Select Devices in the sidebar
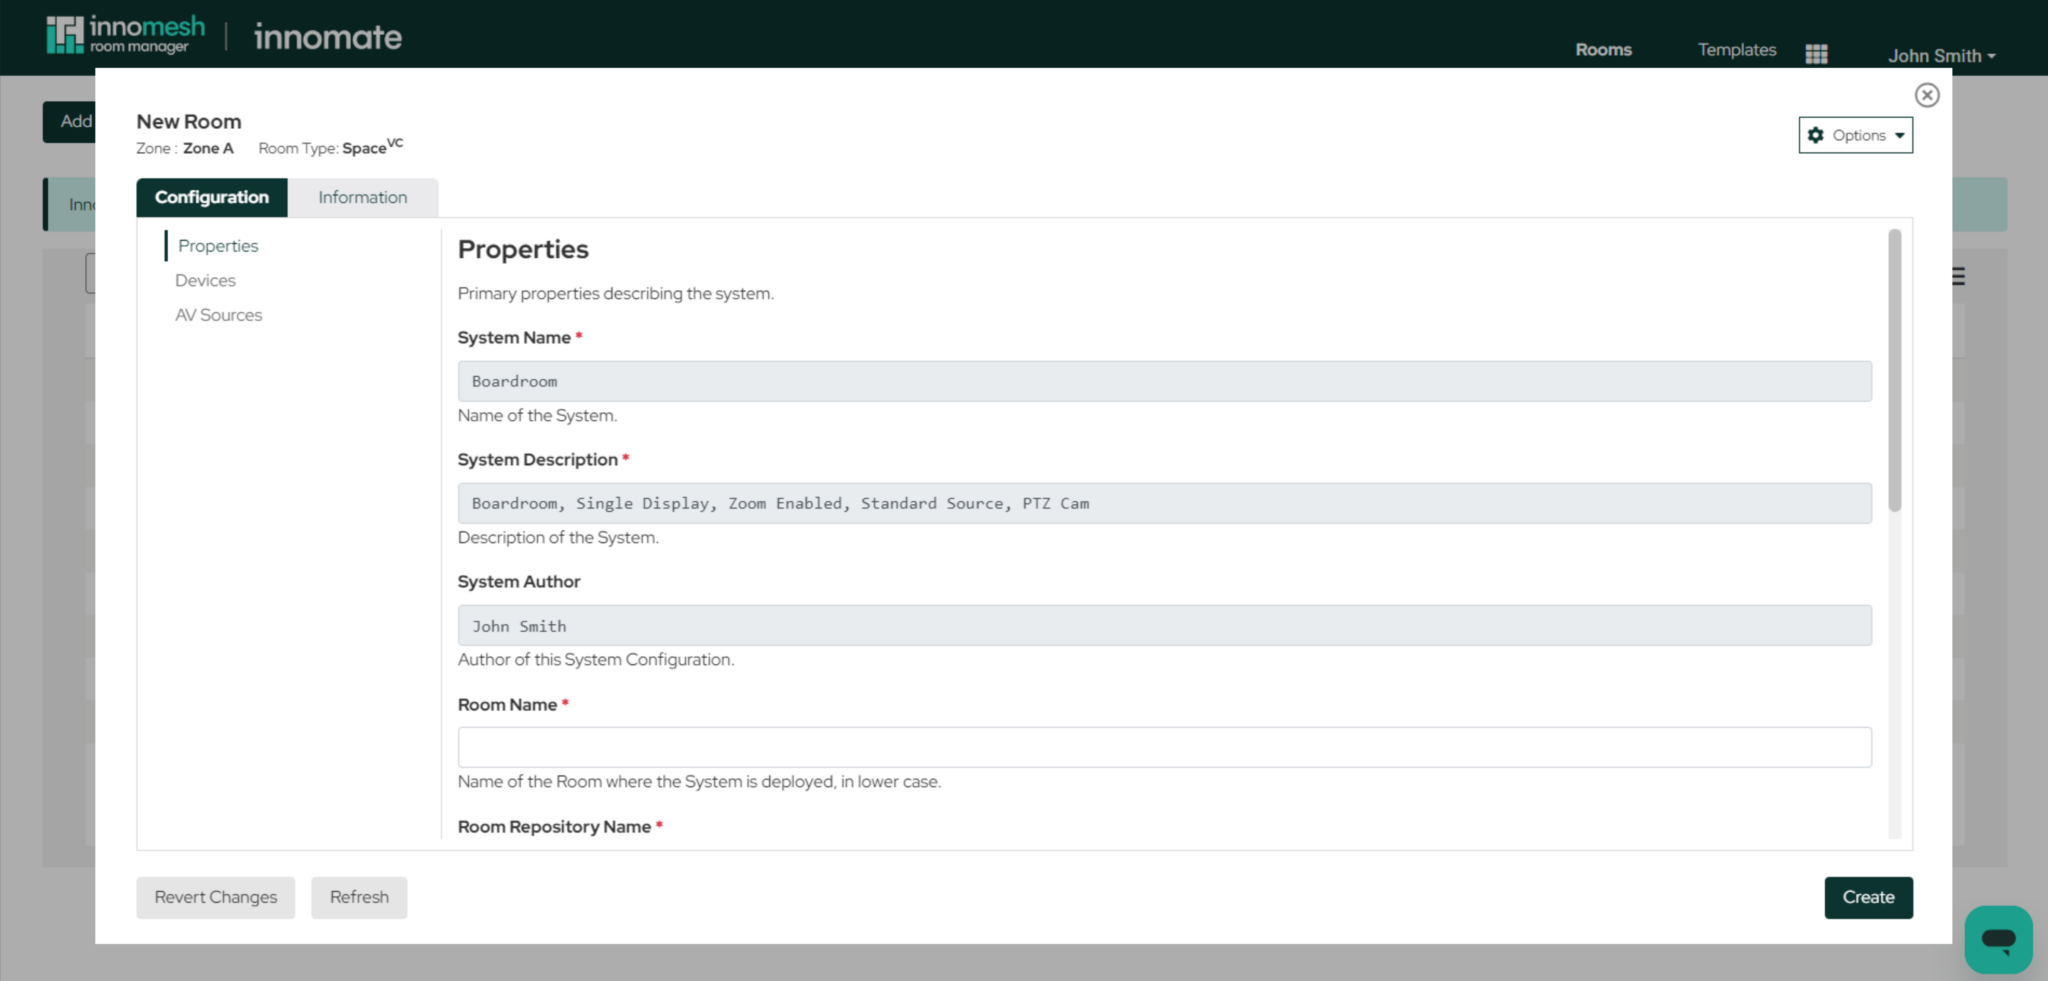Image resolution: width=2048 pixels, height=981 pixels. (x=205, y=280)
